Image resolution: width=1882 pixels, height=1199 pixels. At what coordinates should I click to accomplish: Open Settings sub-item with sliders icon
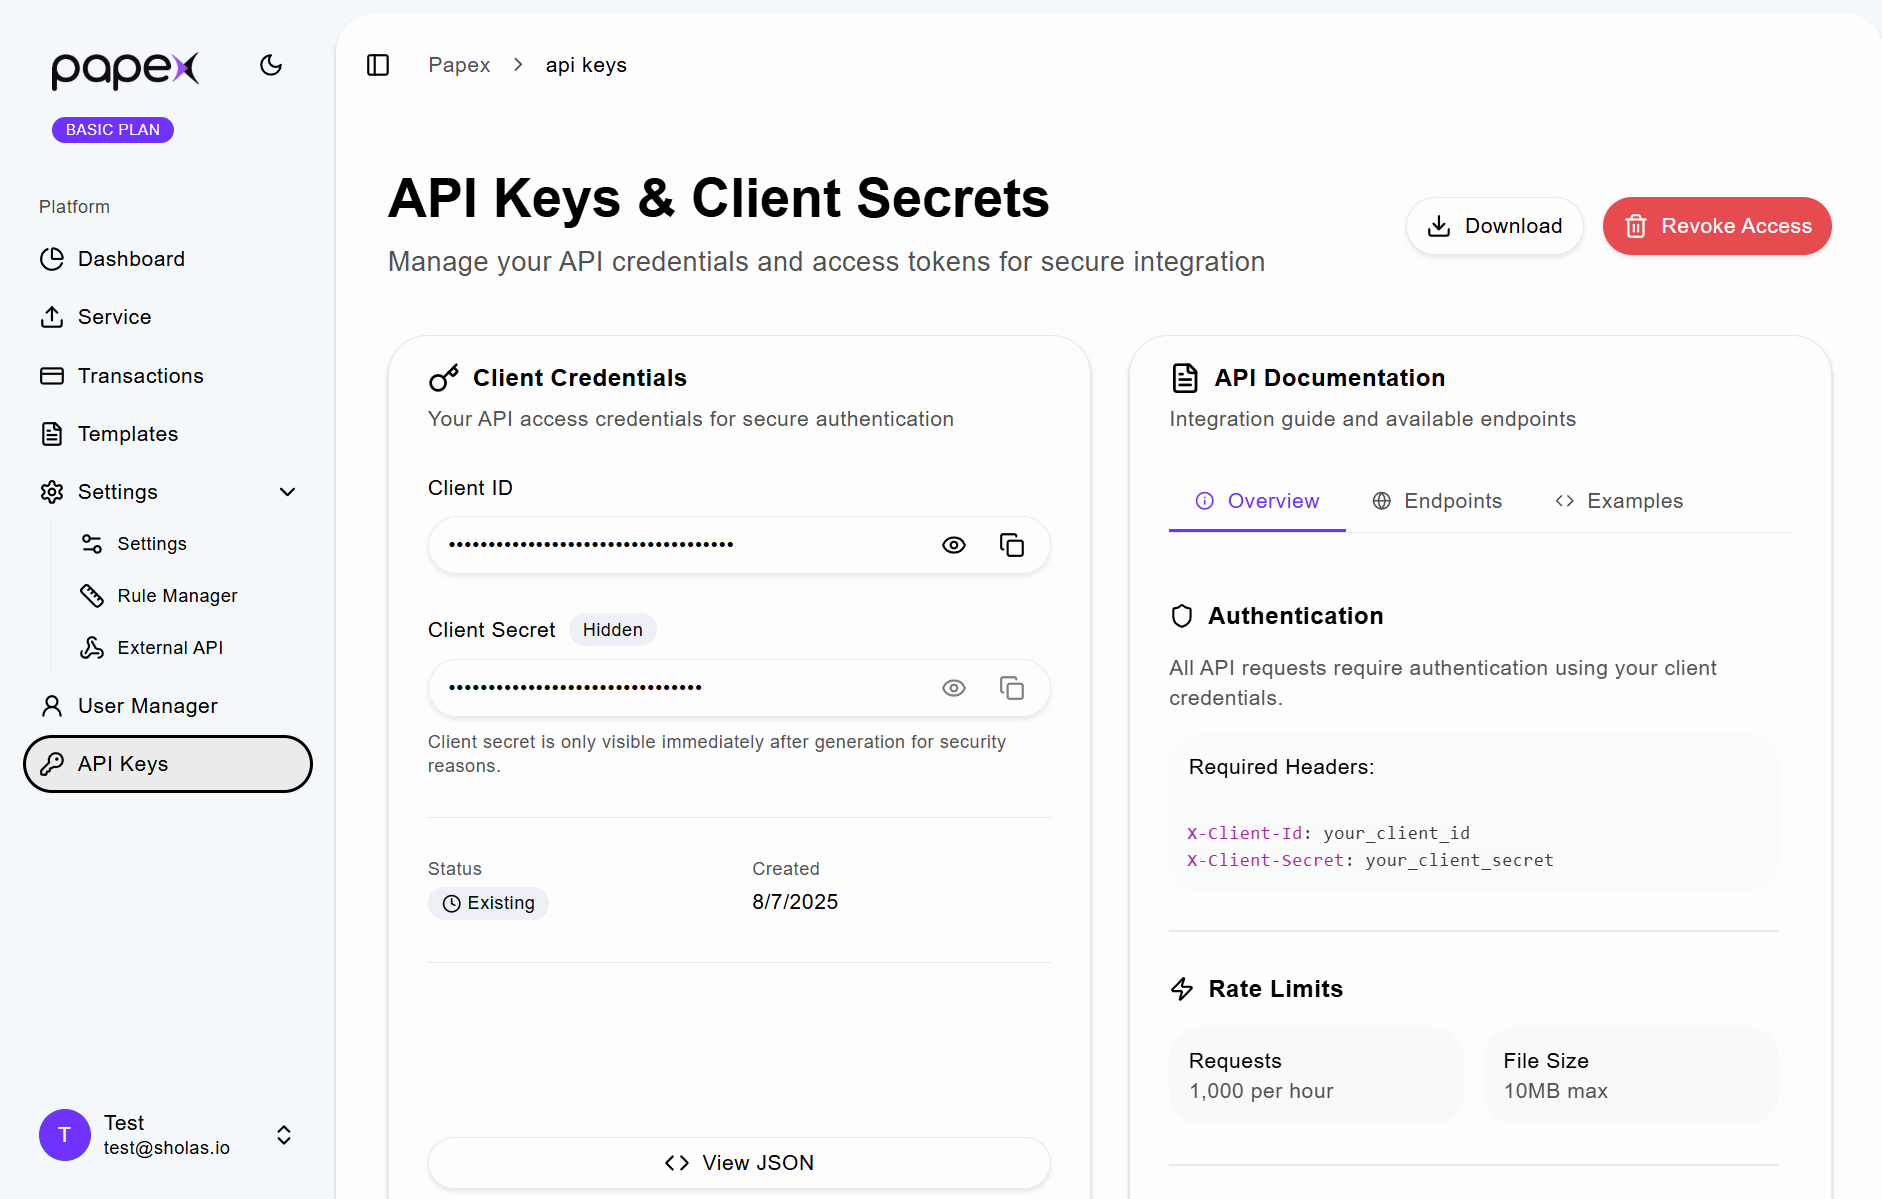pyautogui.click(x=187, y=544)
